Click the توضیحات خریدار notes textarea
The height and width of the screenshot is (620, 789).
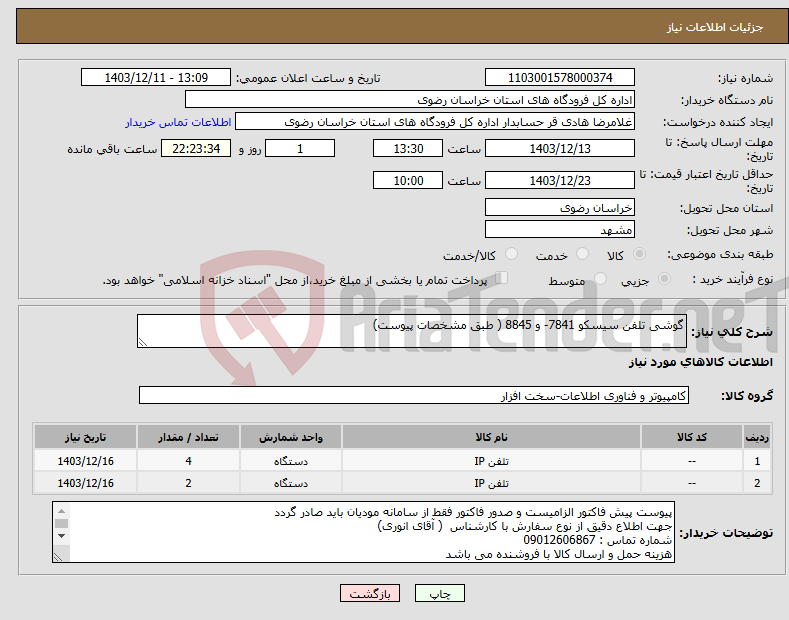click(363, 532)
